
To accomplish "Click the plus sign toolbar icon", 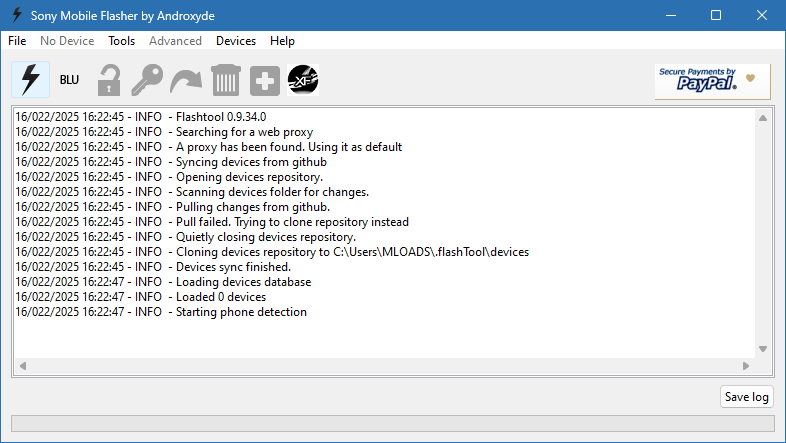I will click(x=265, y=80).
